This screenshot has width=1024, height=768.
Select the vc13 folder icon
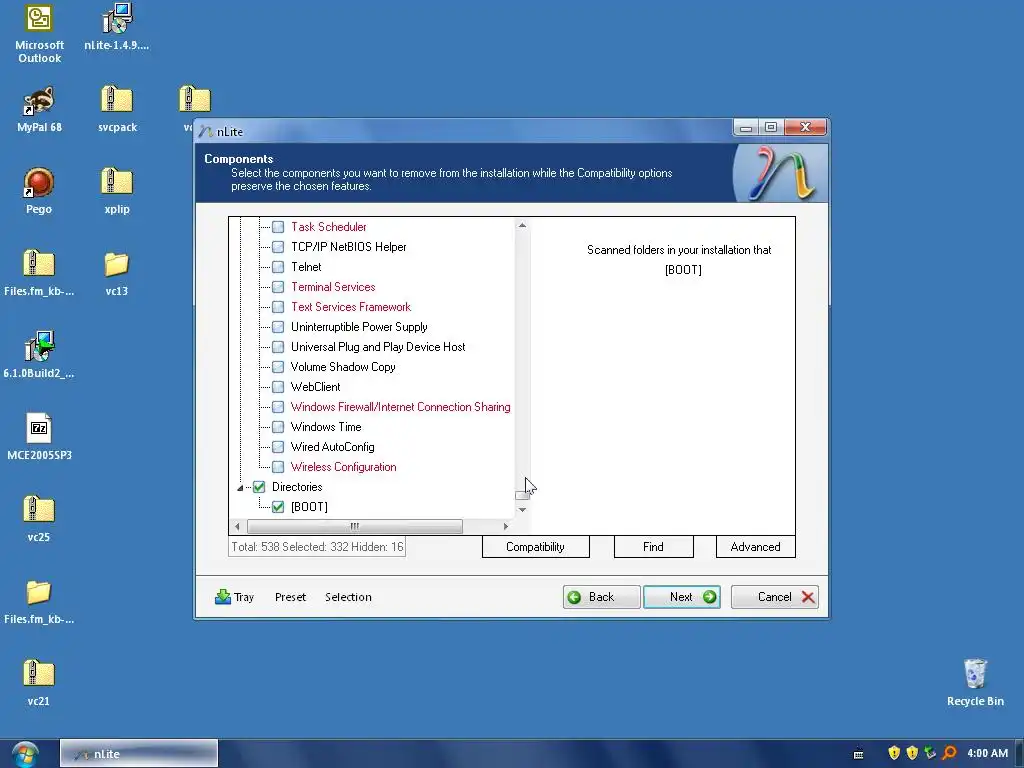[117, 274]
